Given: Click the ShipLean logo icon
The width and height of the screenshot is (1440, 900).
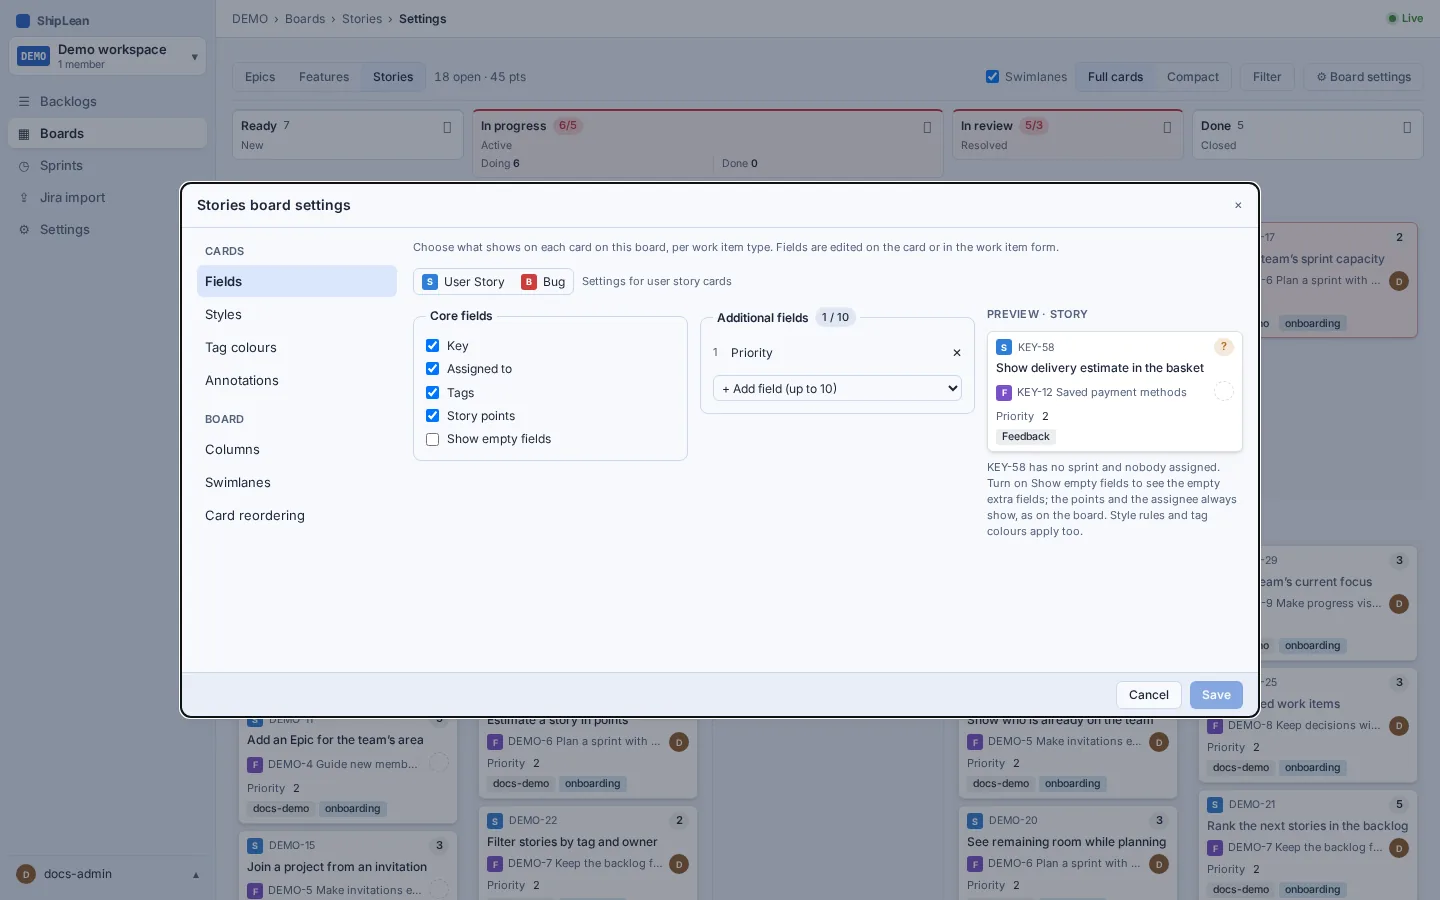Looking at the screenshot, I should (x=23, y=21).
